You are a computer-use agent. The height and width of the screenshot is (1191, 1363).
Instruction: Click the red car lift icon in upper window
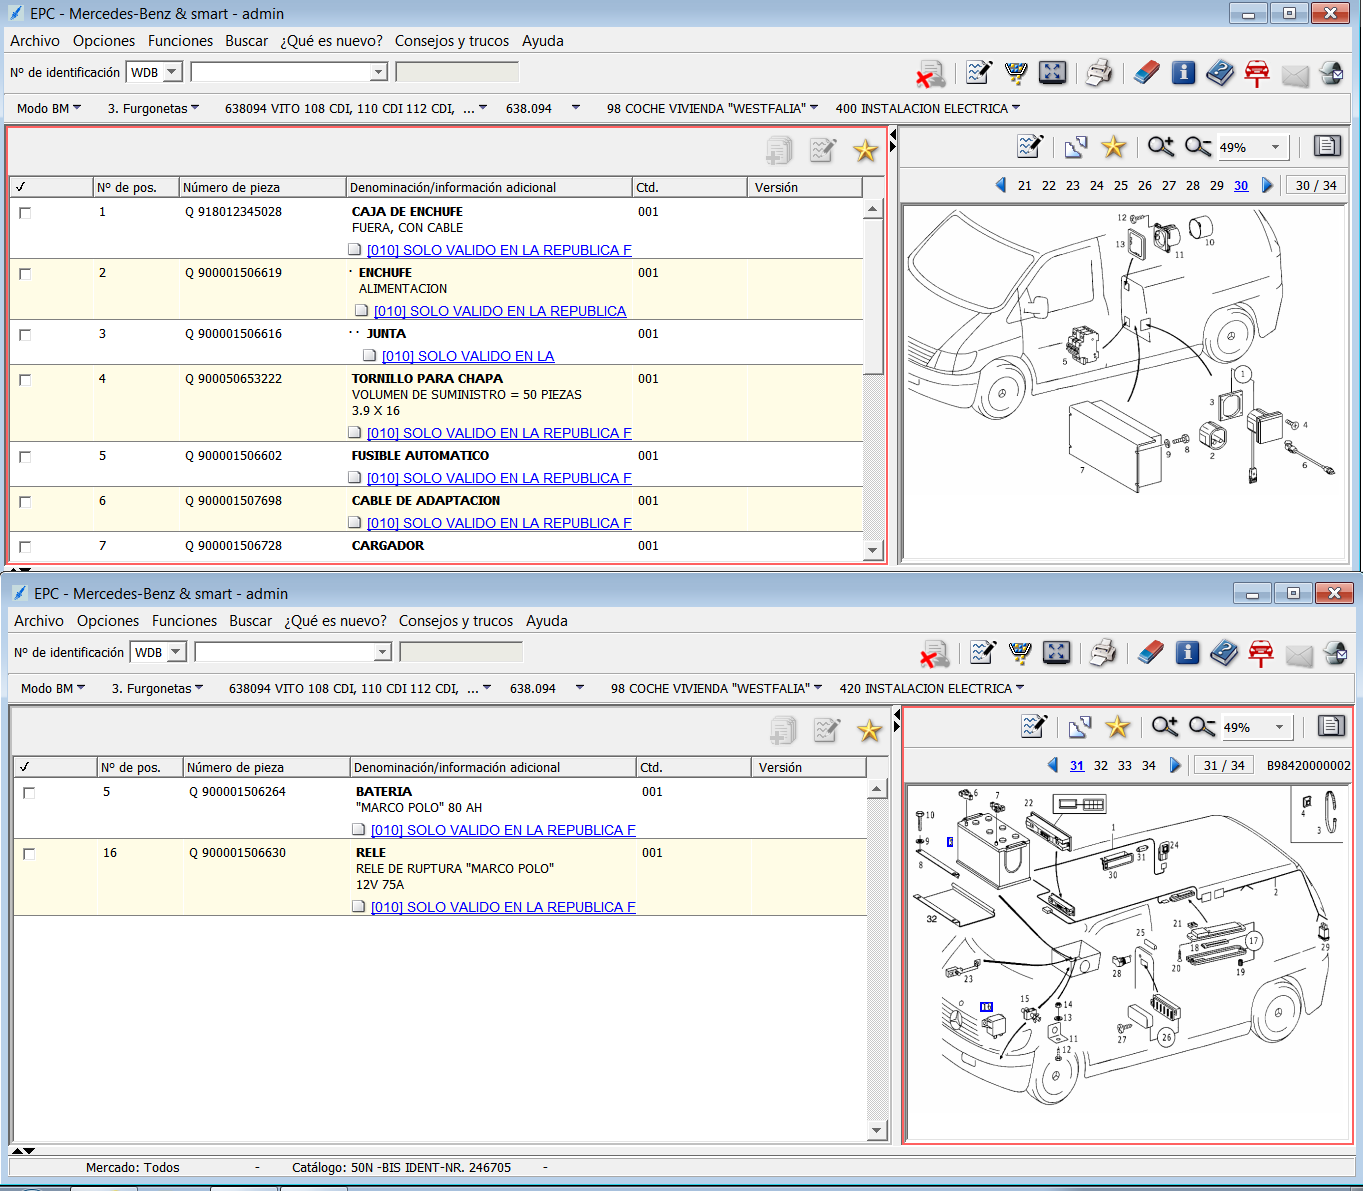click(x=1257, y=72)
